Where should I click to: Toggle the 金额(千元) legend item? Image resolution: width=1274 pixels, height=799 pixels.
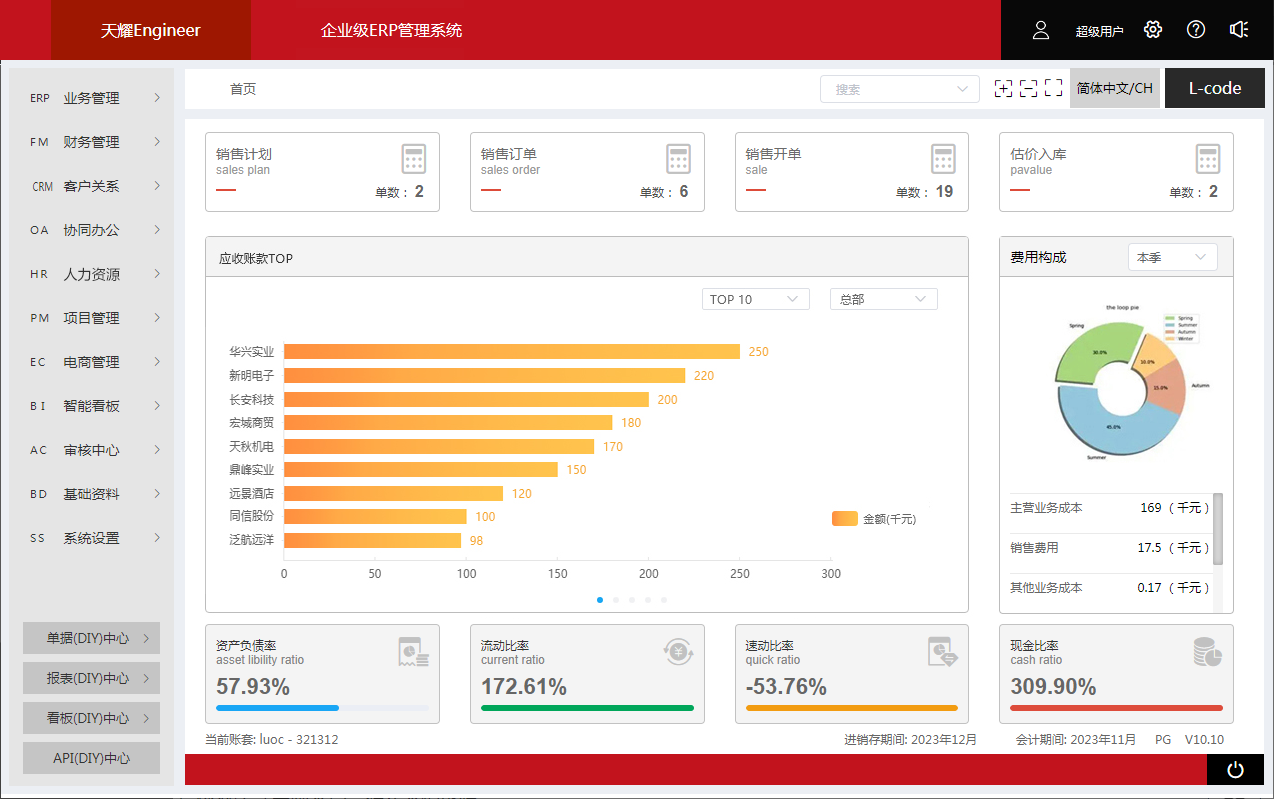pyautogui.click(x=873, y=519)
